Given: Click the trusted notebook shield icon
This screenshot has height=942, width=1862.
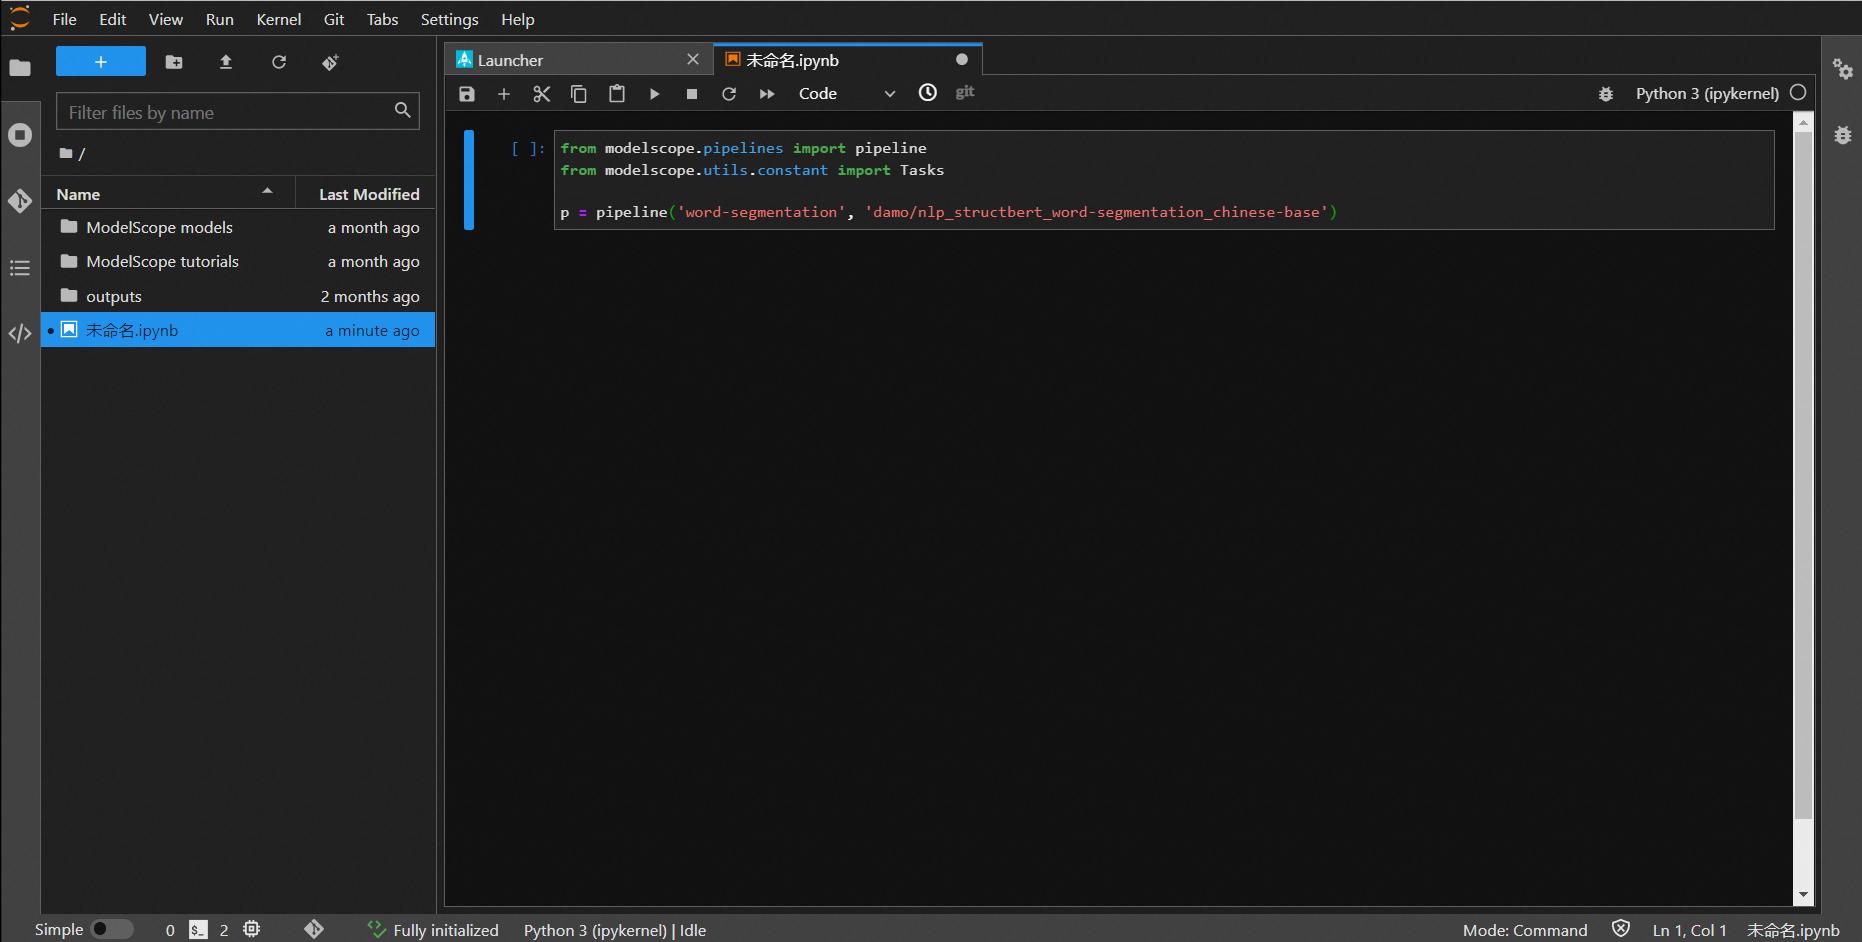Looking at the screenshot, I should pyautogui.click(x=1621, y=929).
